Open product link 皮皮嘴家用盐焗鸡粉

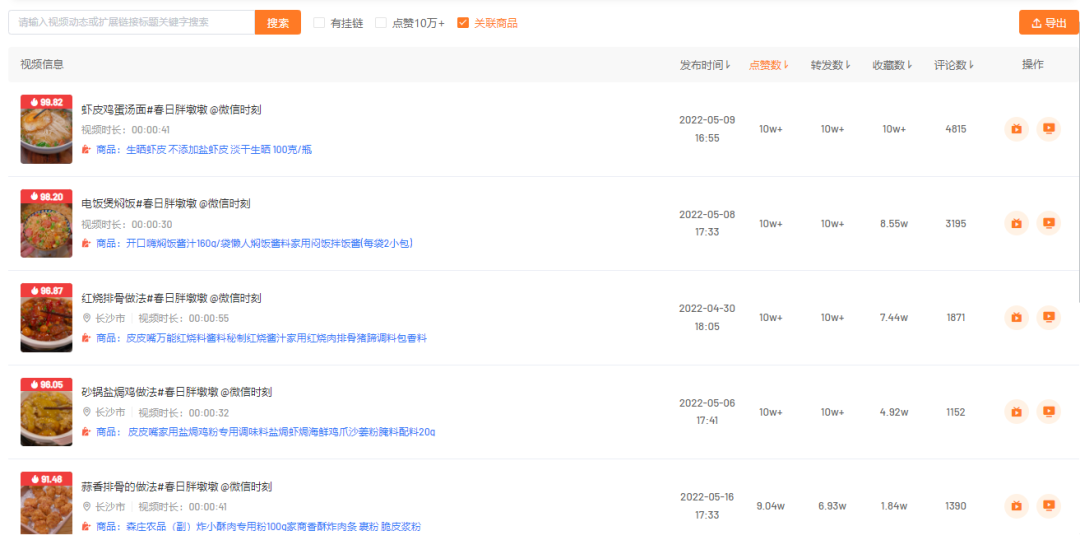point(281,433)
